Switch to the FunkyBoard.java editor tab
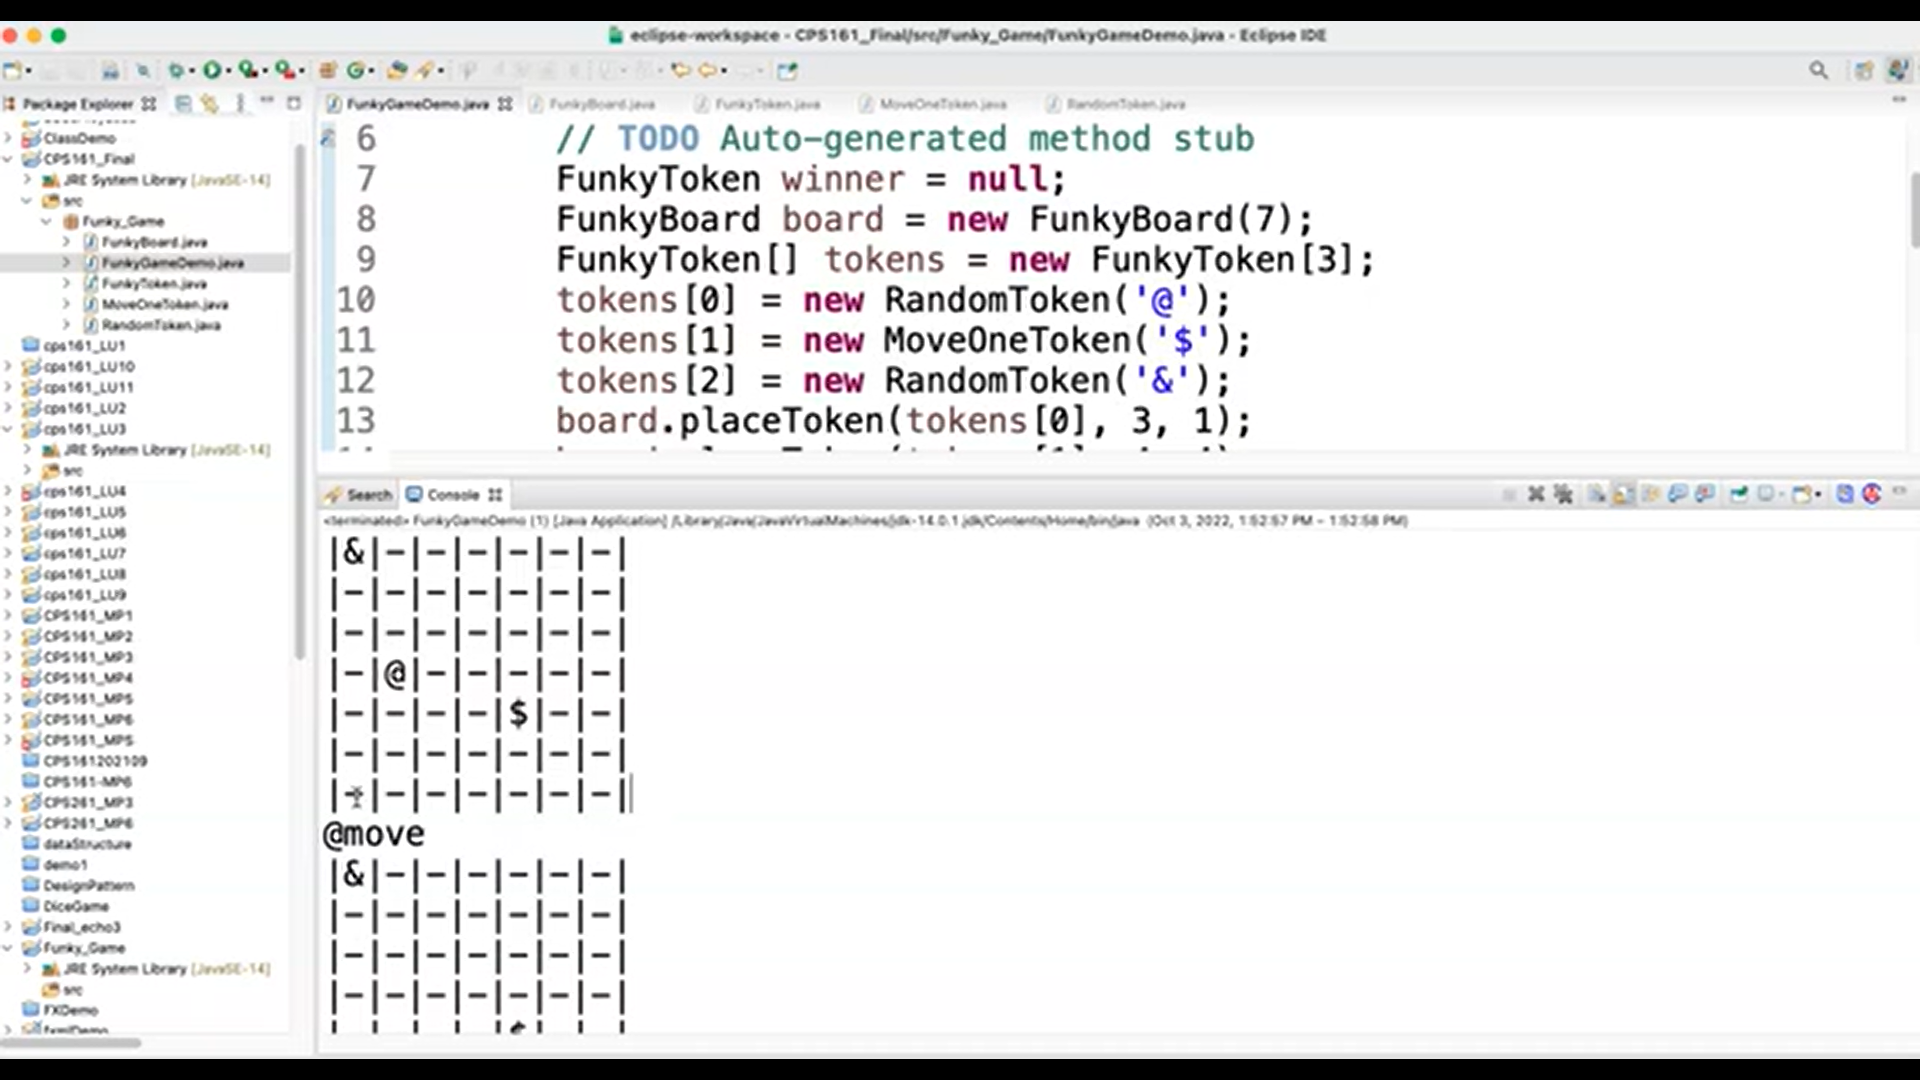 tap(601, 104)
